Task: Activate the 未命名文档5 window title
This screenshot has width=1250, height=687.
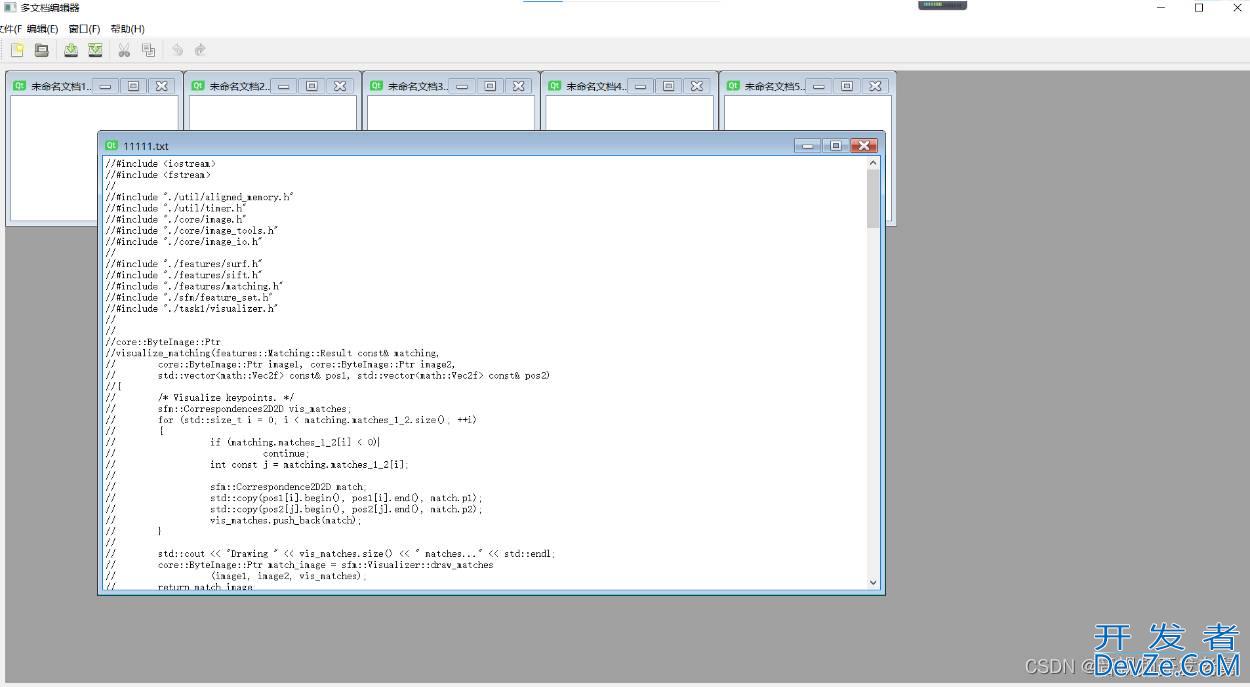Action: point(775,87)
